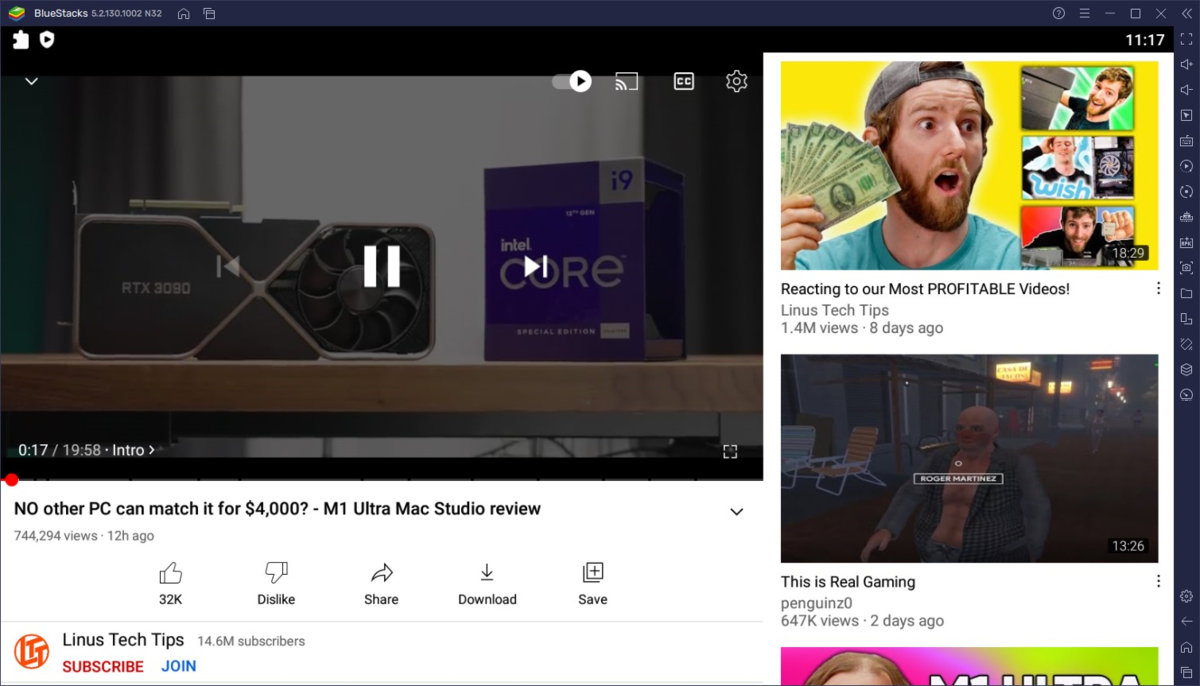Open the Intro chapter list

pyautogui.click(x=133, y=450)
